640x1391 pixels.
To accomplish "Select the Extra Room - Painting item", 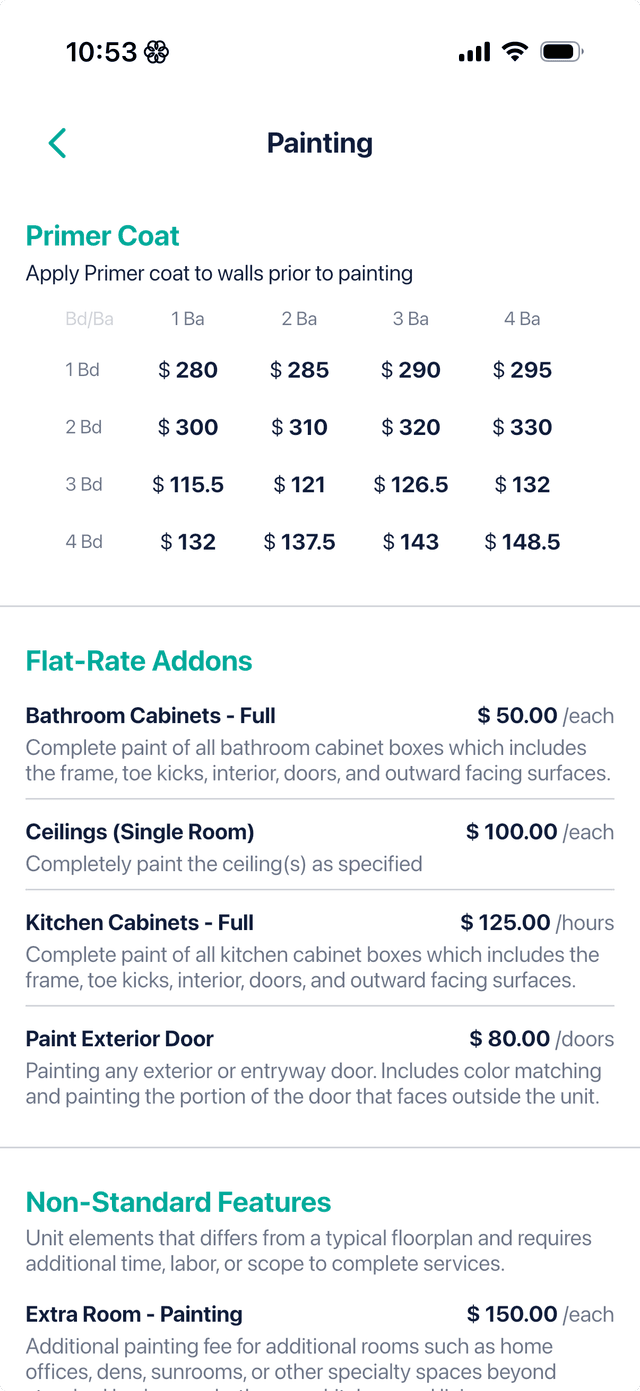I will coord(133,1314).
